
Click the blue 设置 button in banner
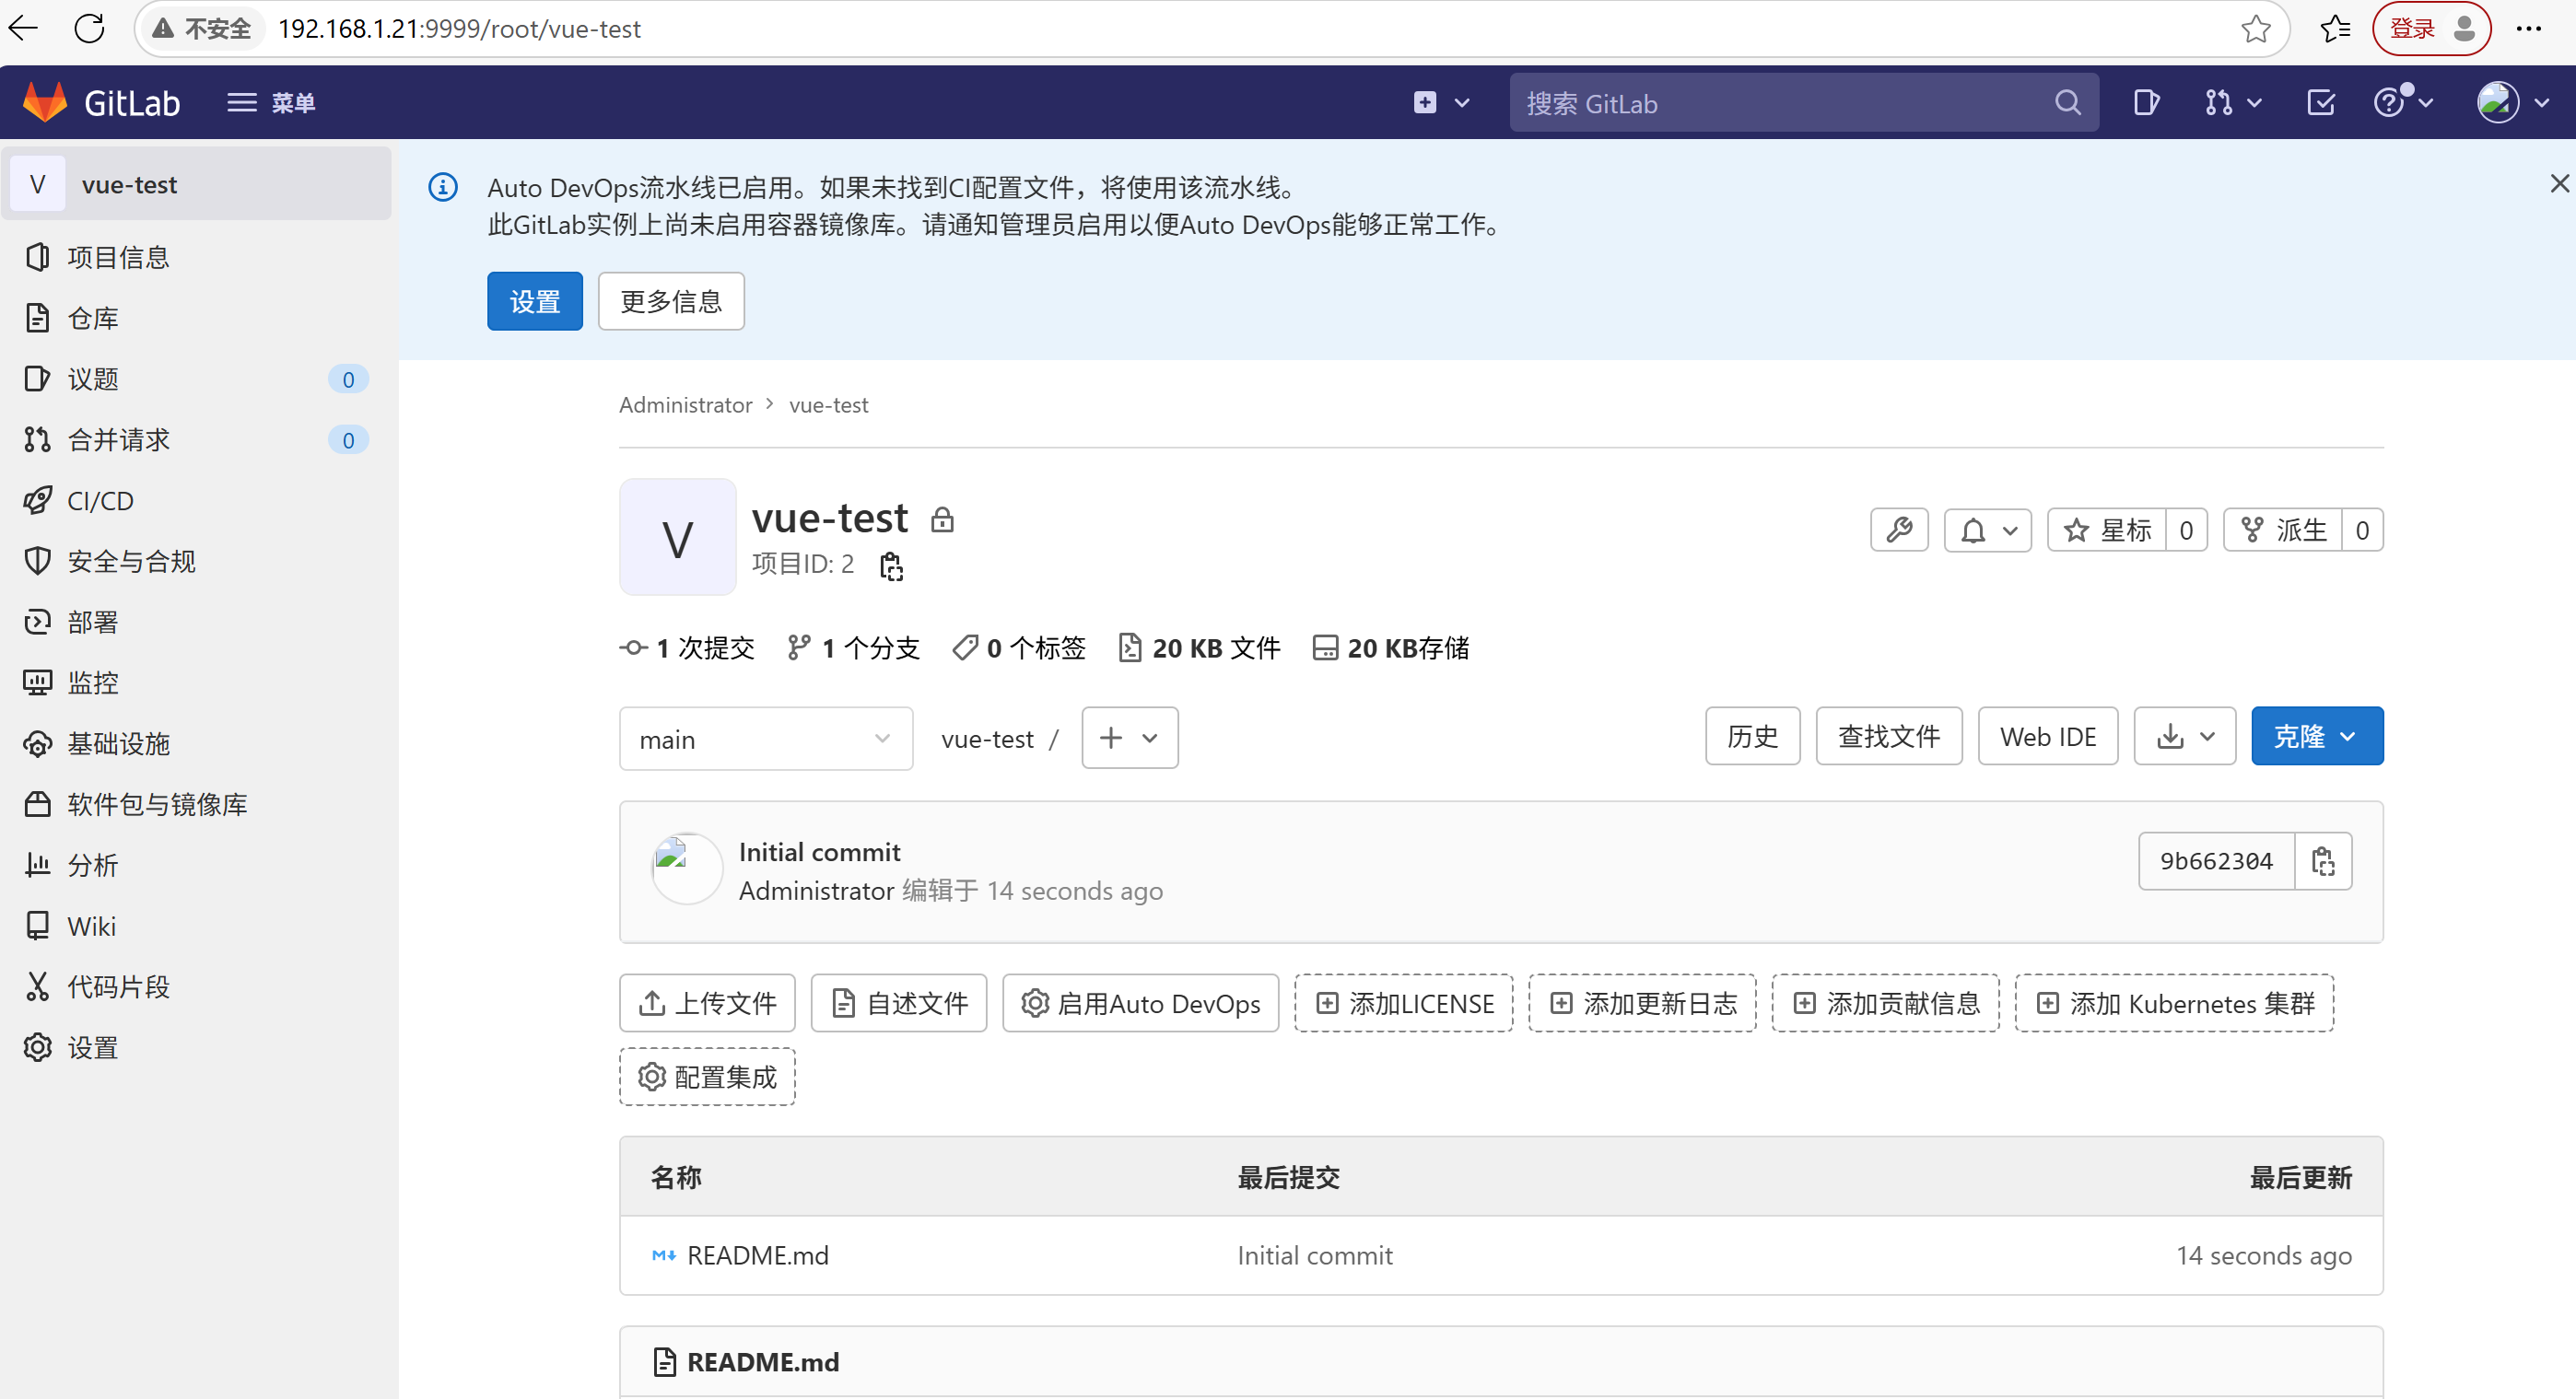(535, 301)
